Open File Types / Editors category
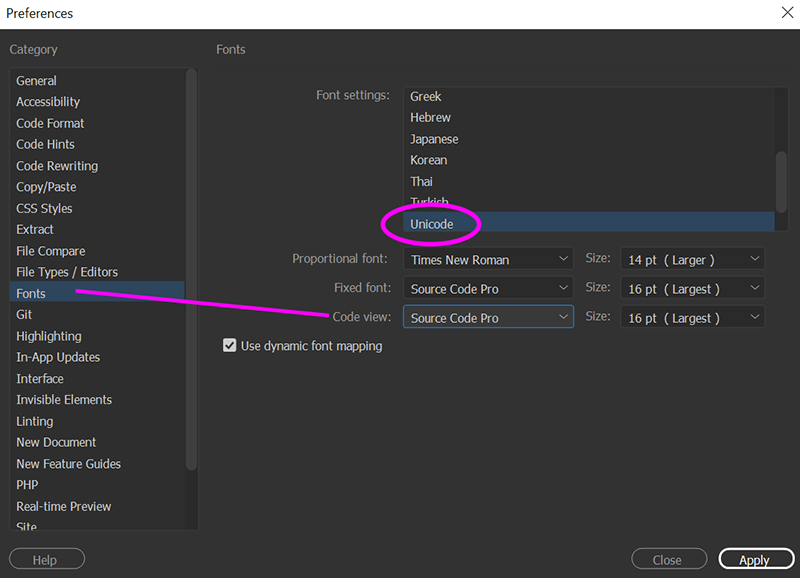The image size is (800, 578). (97, 272)
